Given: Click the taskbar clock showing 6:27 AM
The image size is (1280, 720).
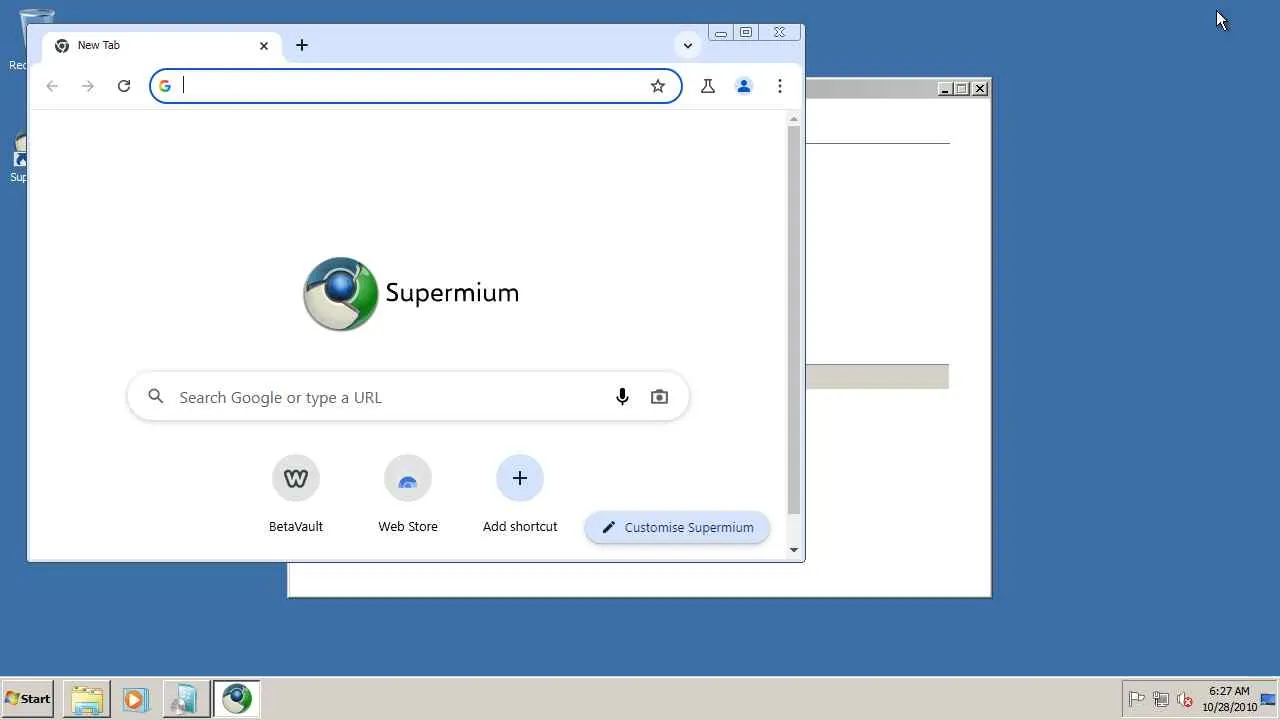Looking at the screenshot, I should (x=1229, y=699).
